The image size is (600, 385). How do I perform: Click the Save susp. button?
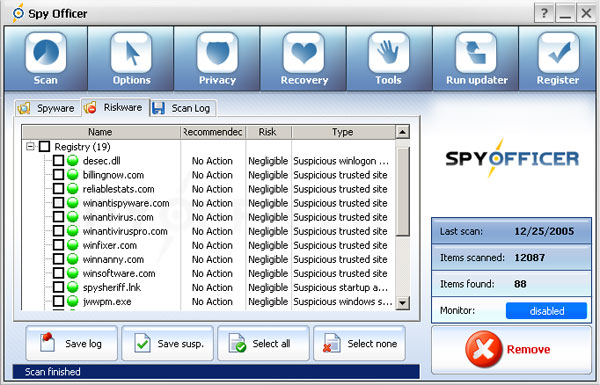coord(168,343)
